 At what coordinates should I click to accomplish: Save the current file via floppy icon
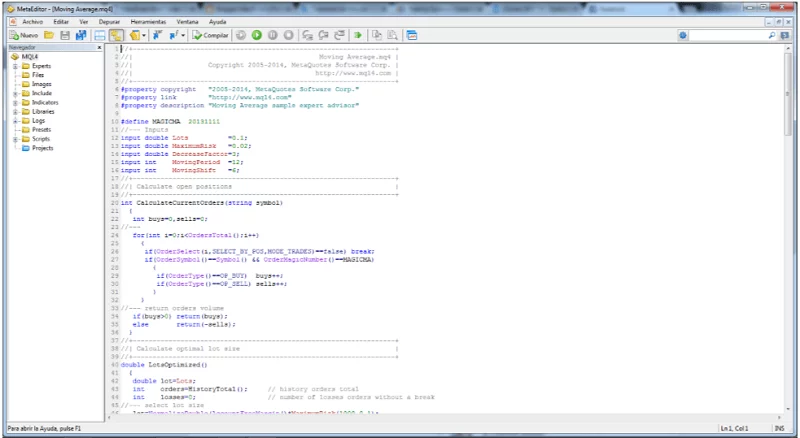65,35
